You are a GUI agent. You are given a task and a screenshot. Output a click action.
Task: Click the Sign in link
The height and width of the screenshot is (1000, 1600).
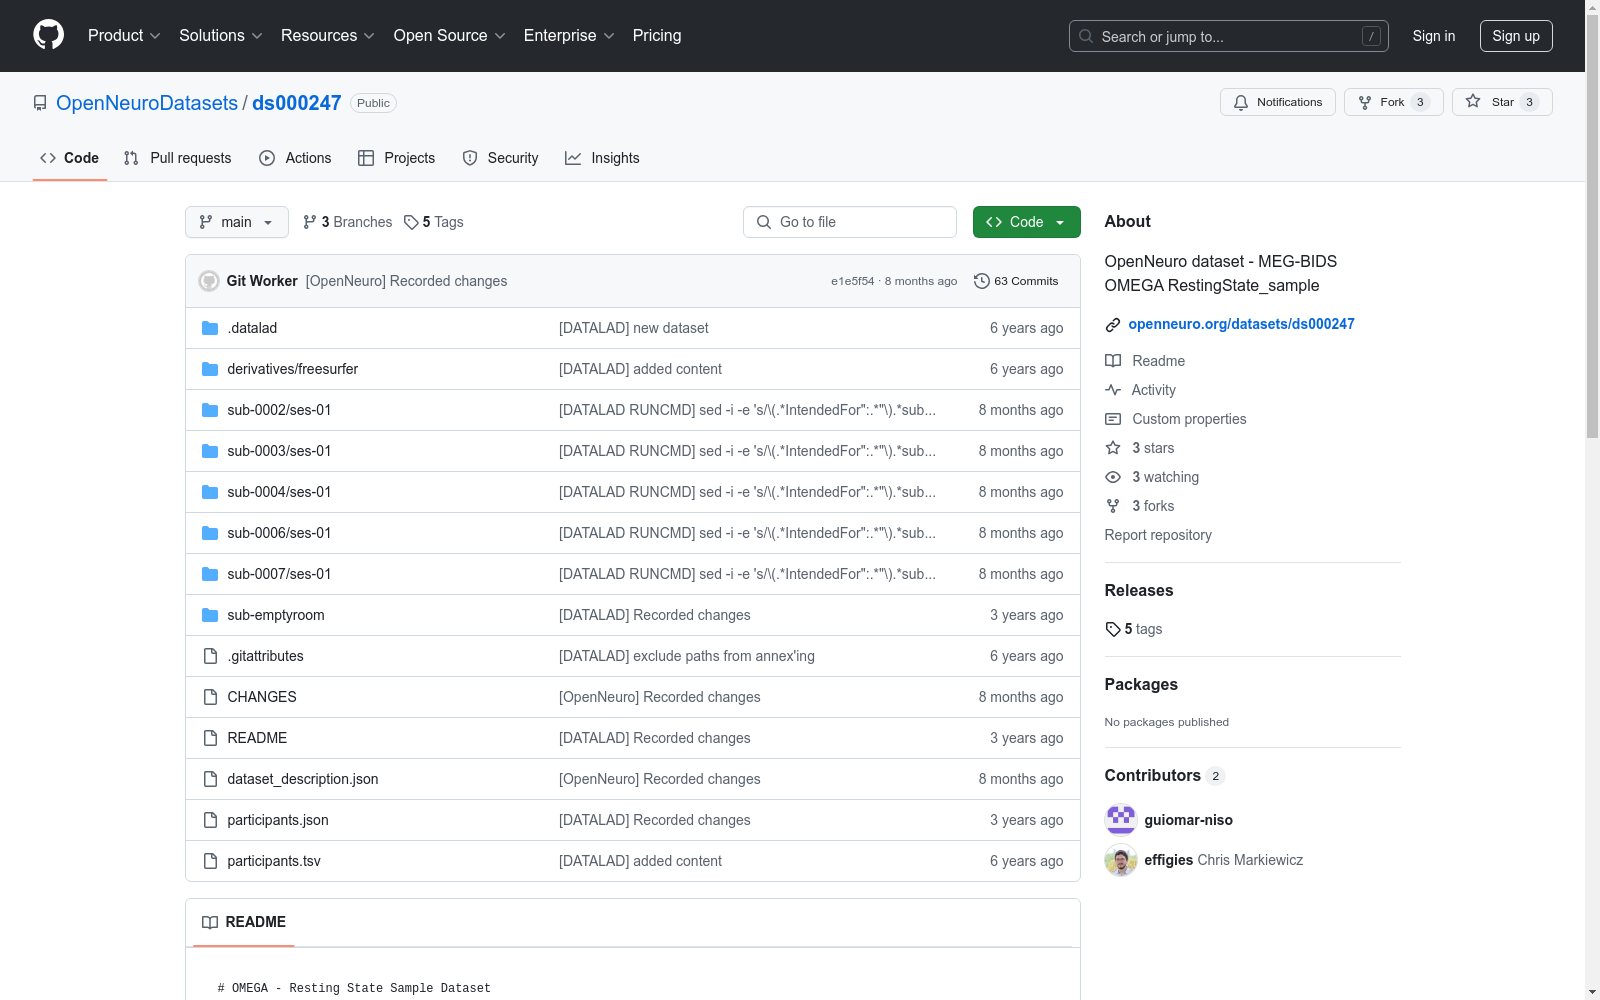pyautogui.click(x=1434, y=36)
